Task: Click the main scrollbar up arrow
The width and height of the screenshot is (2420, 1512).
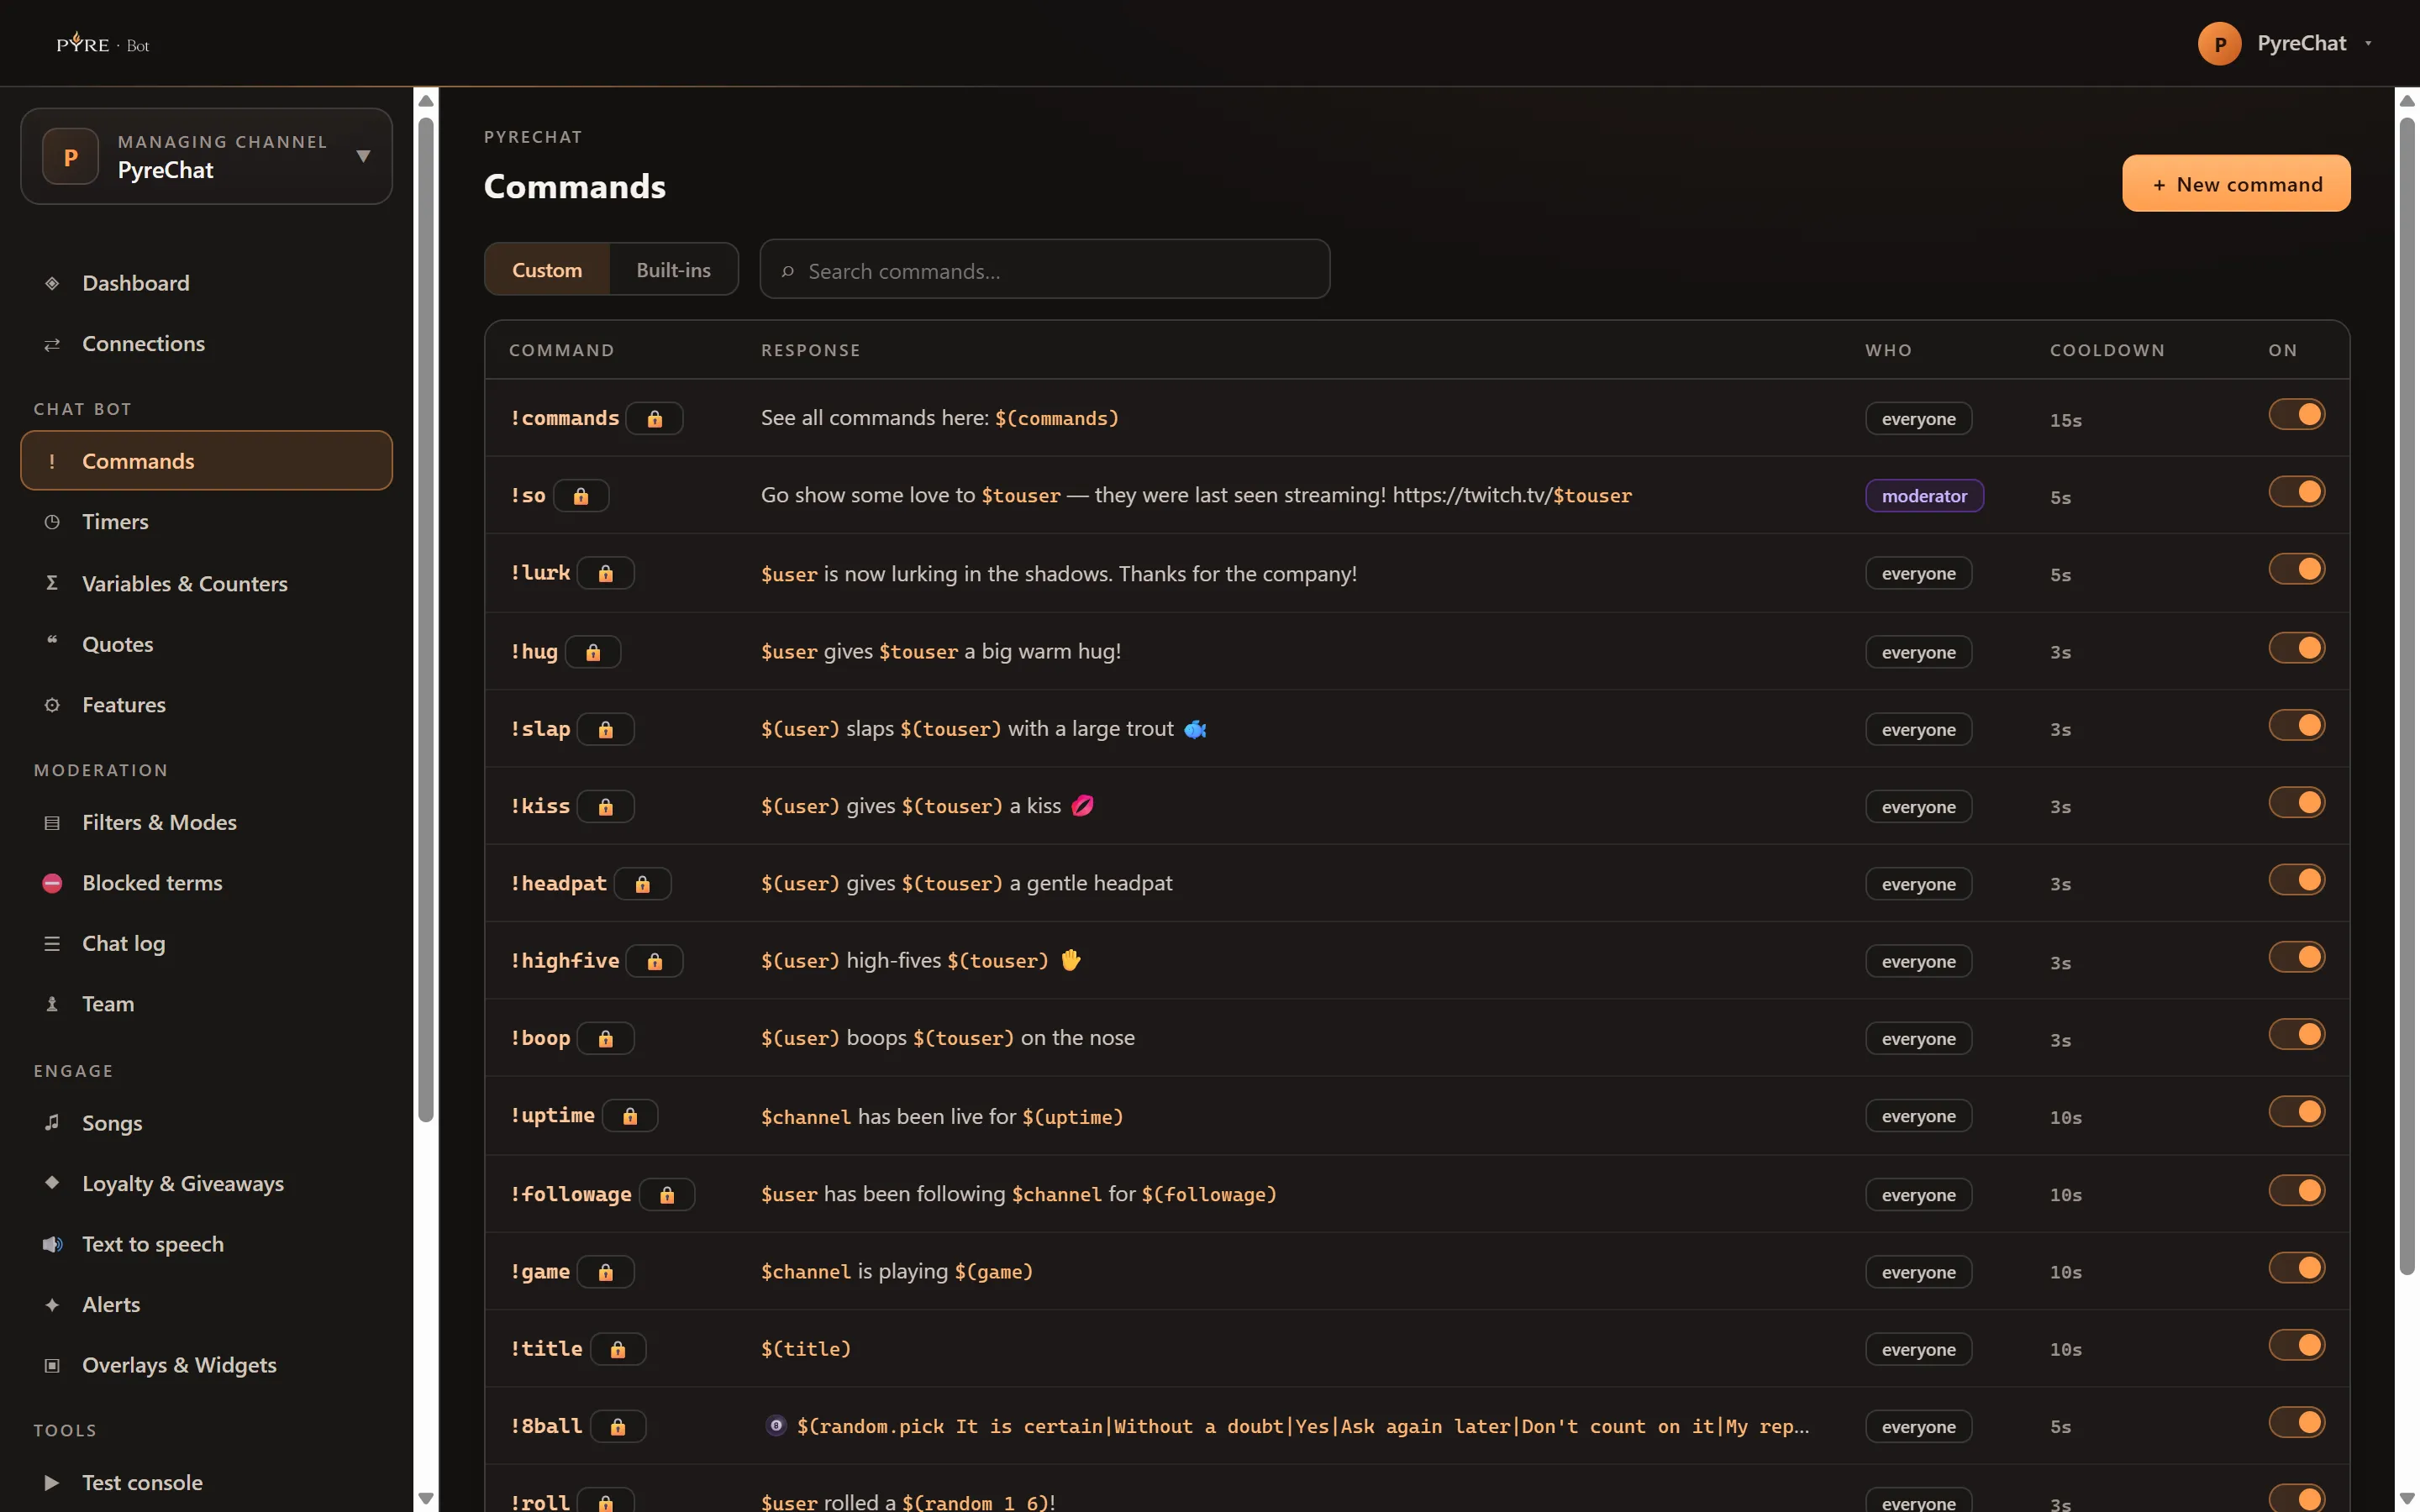Action: click(2407, 101)
